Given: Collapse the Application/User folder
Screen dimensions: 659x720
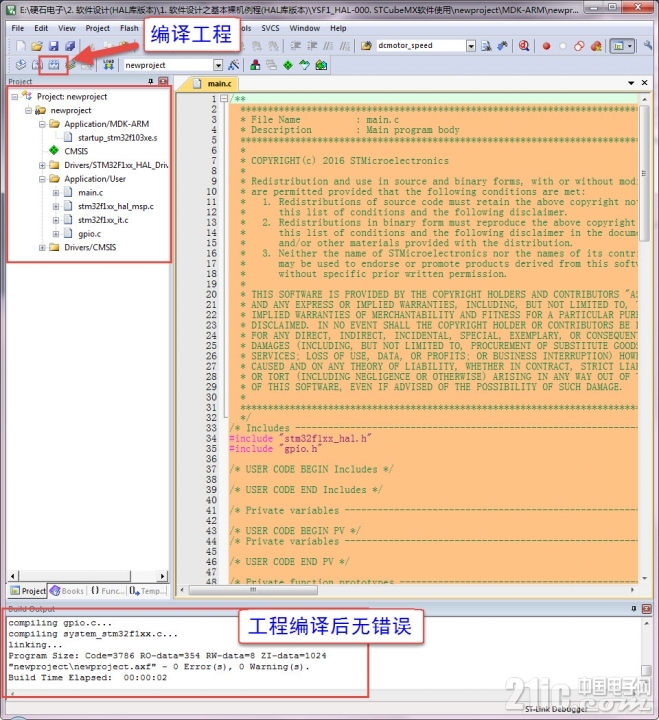Looking at the screenshot, I should click(42, 179).
